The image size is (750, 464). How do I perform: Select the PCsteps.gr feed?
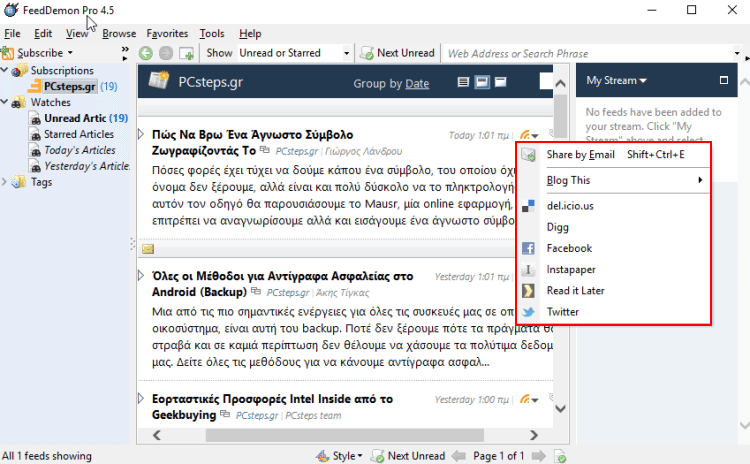(69, 87)
